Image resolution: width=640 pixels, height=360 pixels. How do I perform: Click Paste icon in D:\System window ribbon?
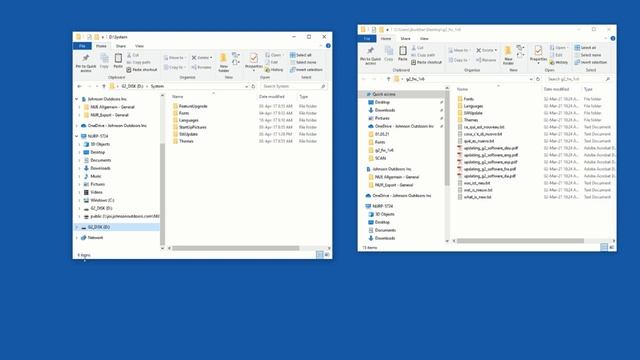118,58
